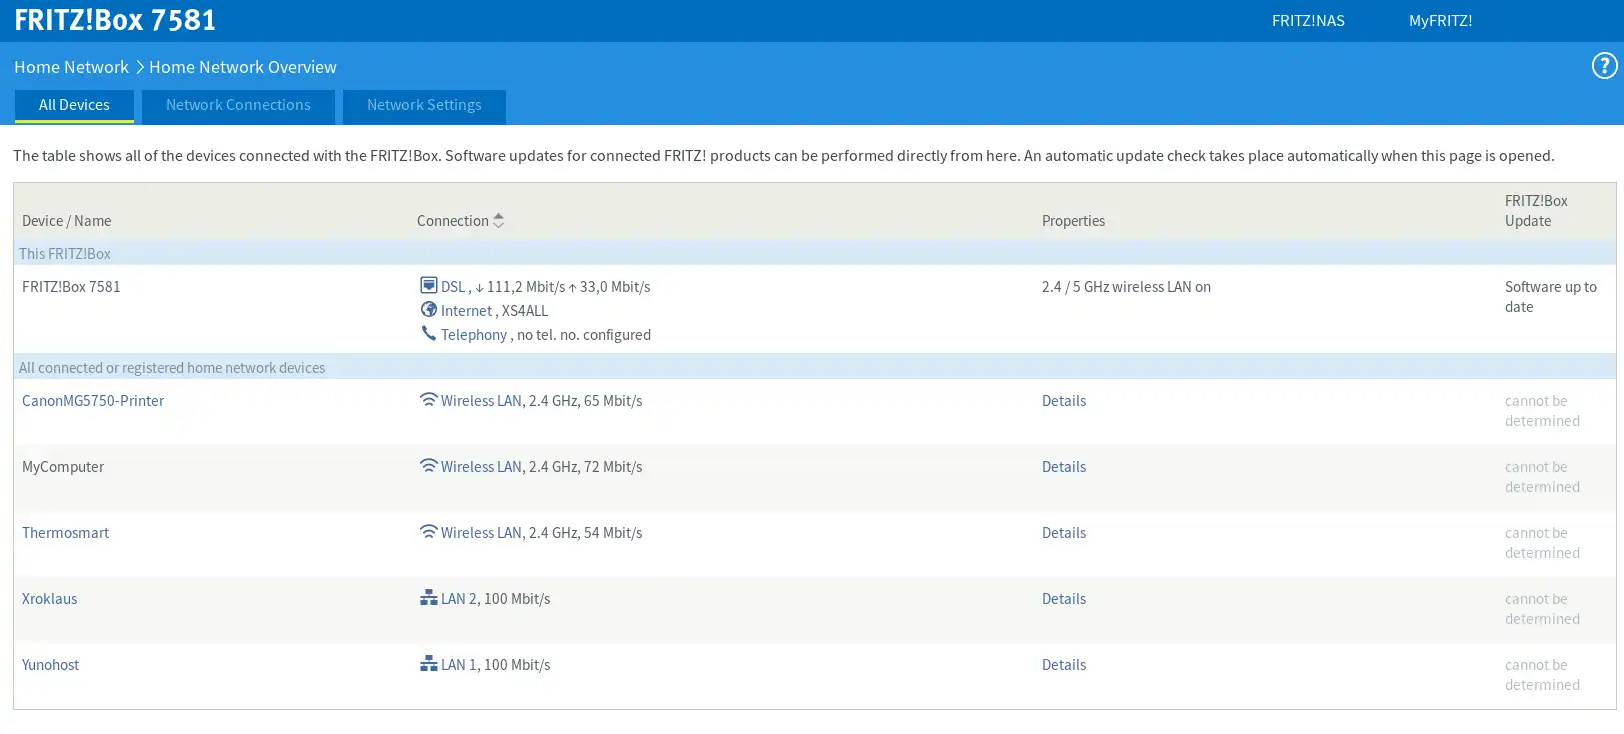Open the Telephony link

click(474, 335)
